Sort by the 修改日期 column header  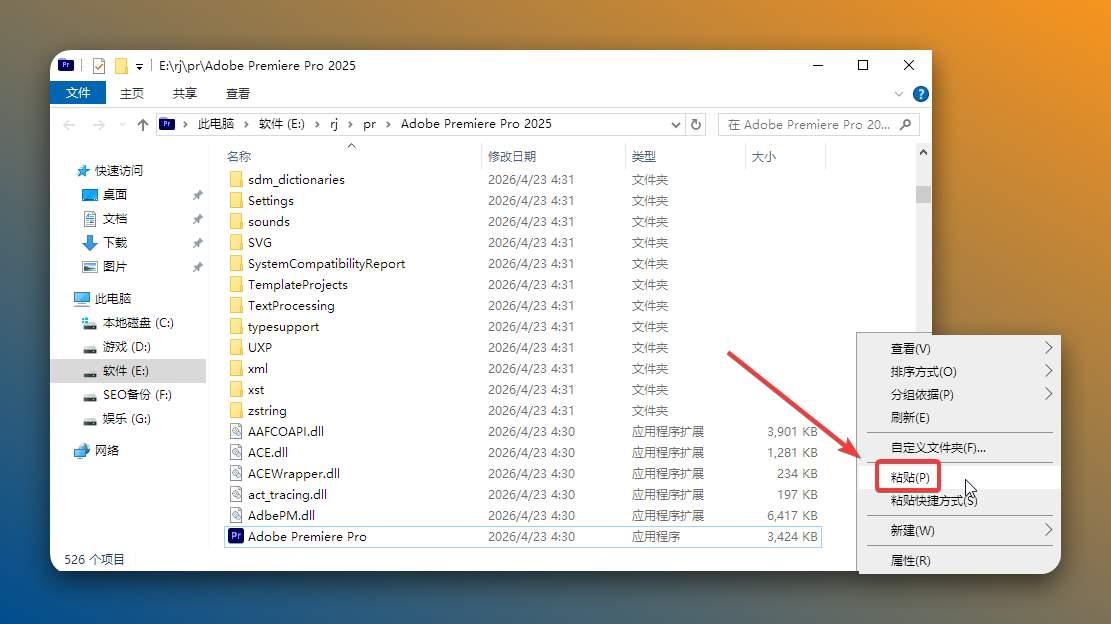512,157
